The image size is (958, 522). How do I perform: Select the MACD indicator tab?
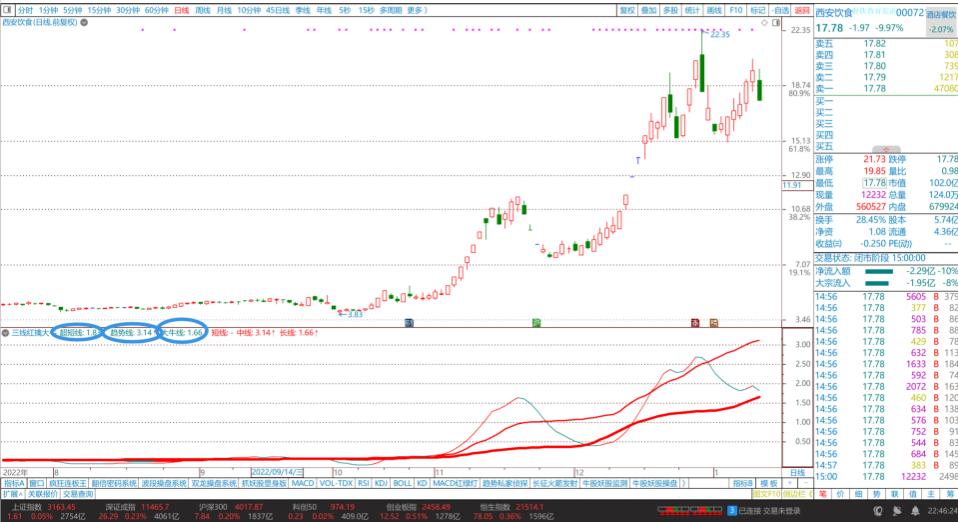click(x=302, y=483)
